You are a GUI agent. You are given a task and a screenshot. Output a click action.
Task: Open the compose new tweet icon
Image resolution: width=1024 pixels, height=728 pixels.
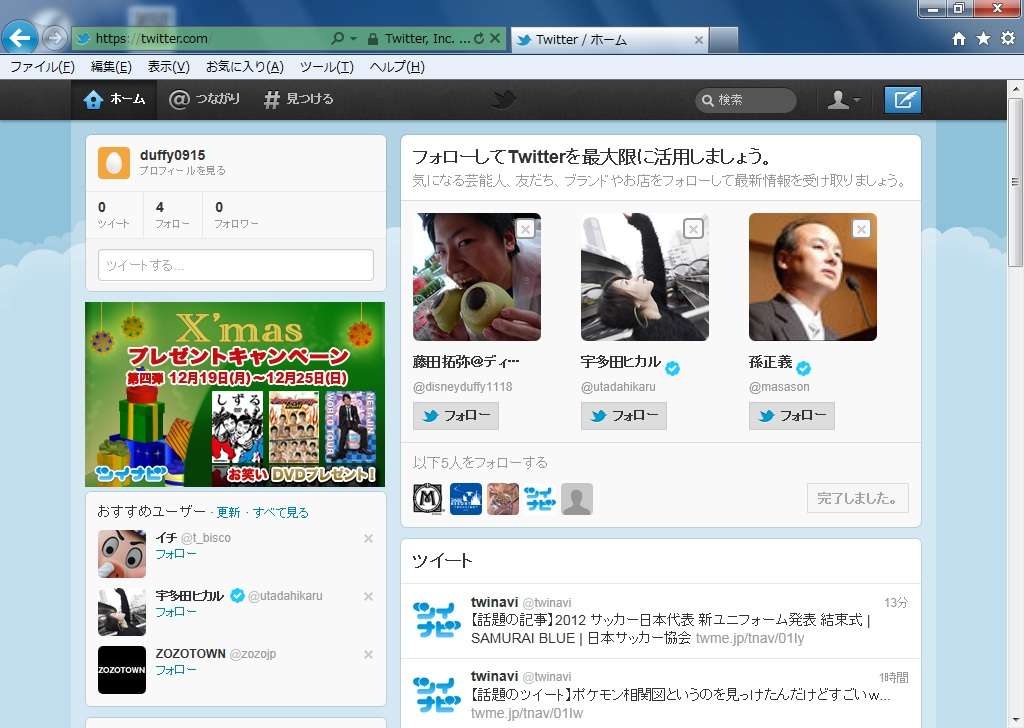(x=903, y=99)
